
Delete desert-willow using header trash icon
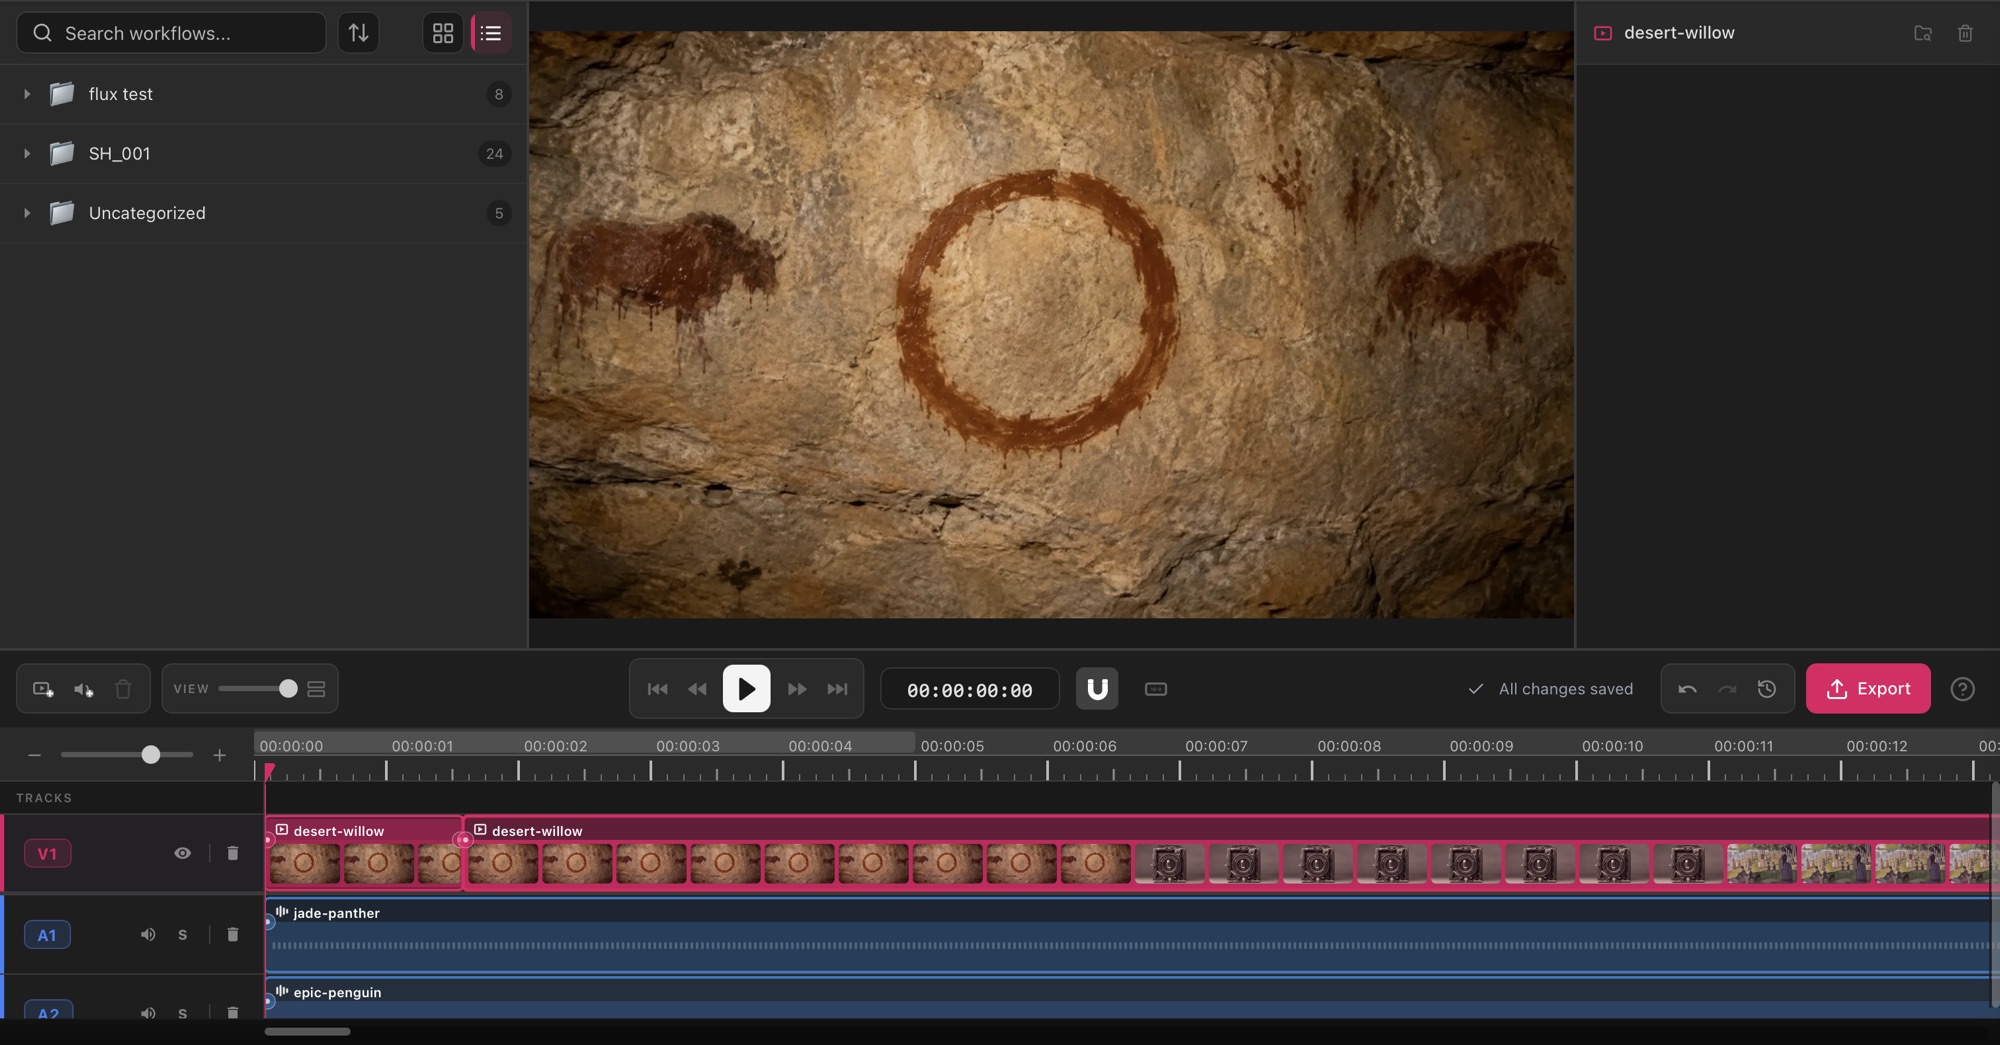pyautogui.click(x=1965, y=33)
